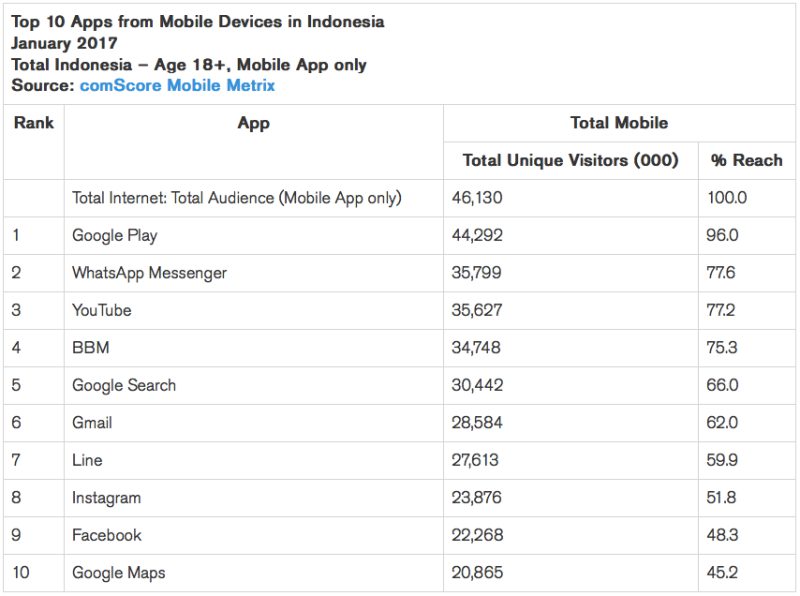Select the 46,130 total audience value
This screenshot has width=800, height=596.
tap(477, 197)
